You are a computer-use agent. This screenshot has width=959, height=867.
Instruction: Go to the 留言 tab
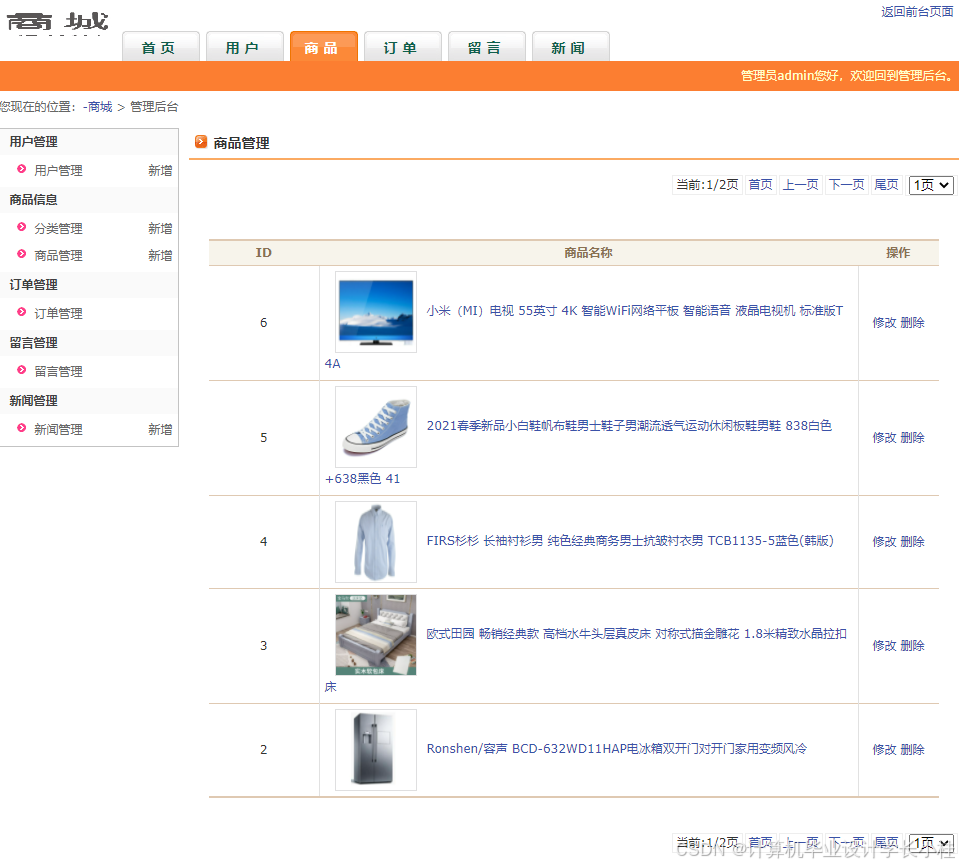point(486,47)
